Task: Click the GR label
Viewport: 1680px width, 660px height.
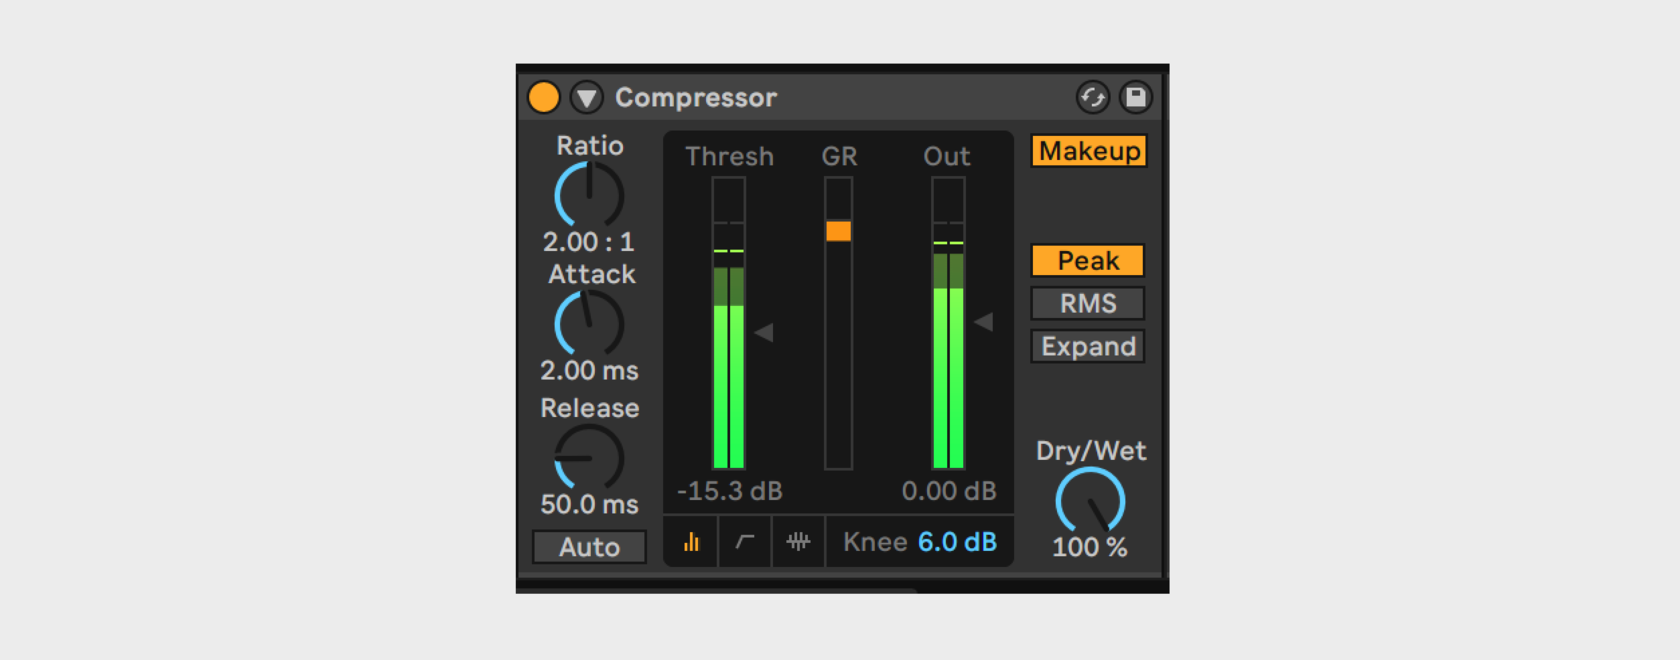Action: tap(839, 156)
